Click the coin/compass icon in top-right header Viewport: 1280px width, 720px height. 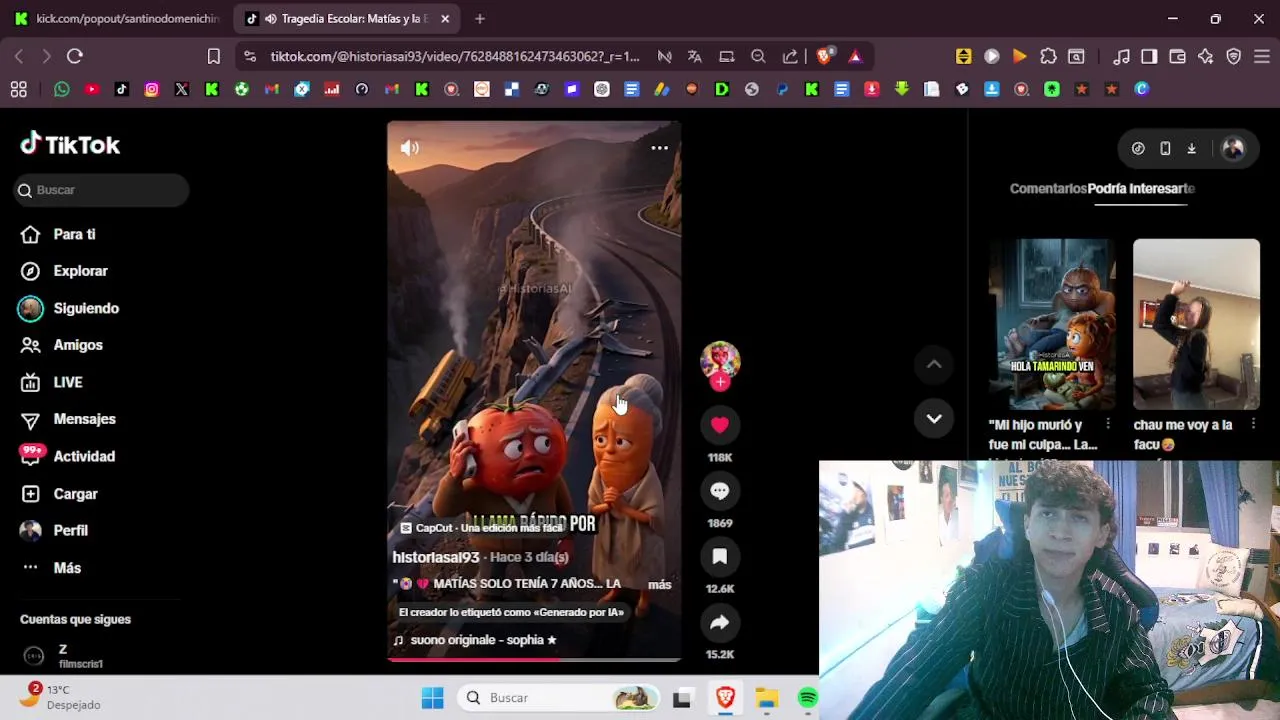pos(1138,148)
